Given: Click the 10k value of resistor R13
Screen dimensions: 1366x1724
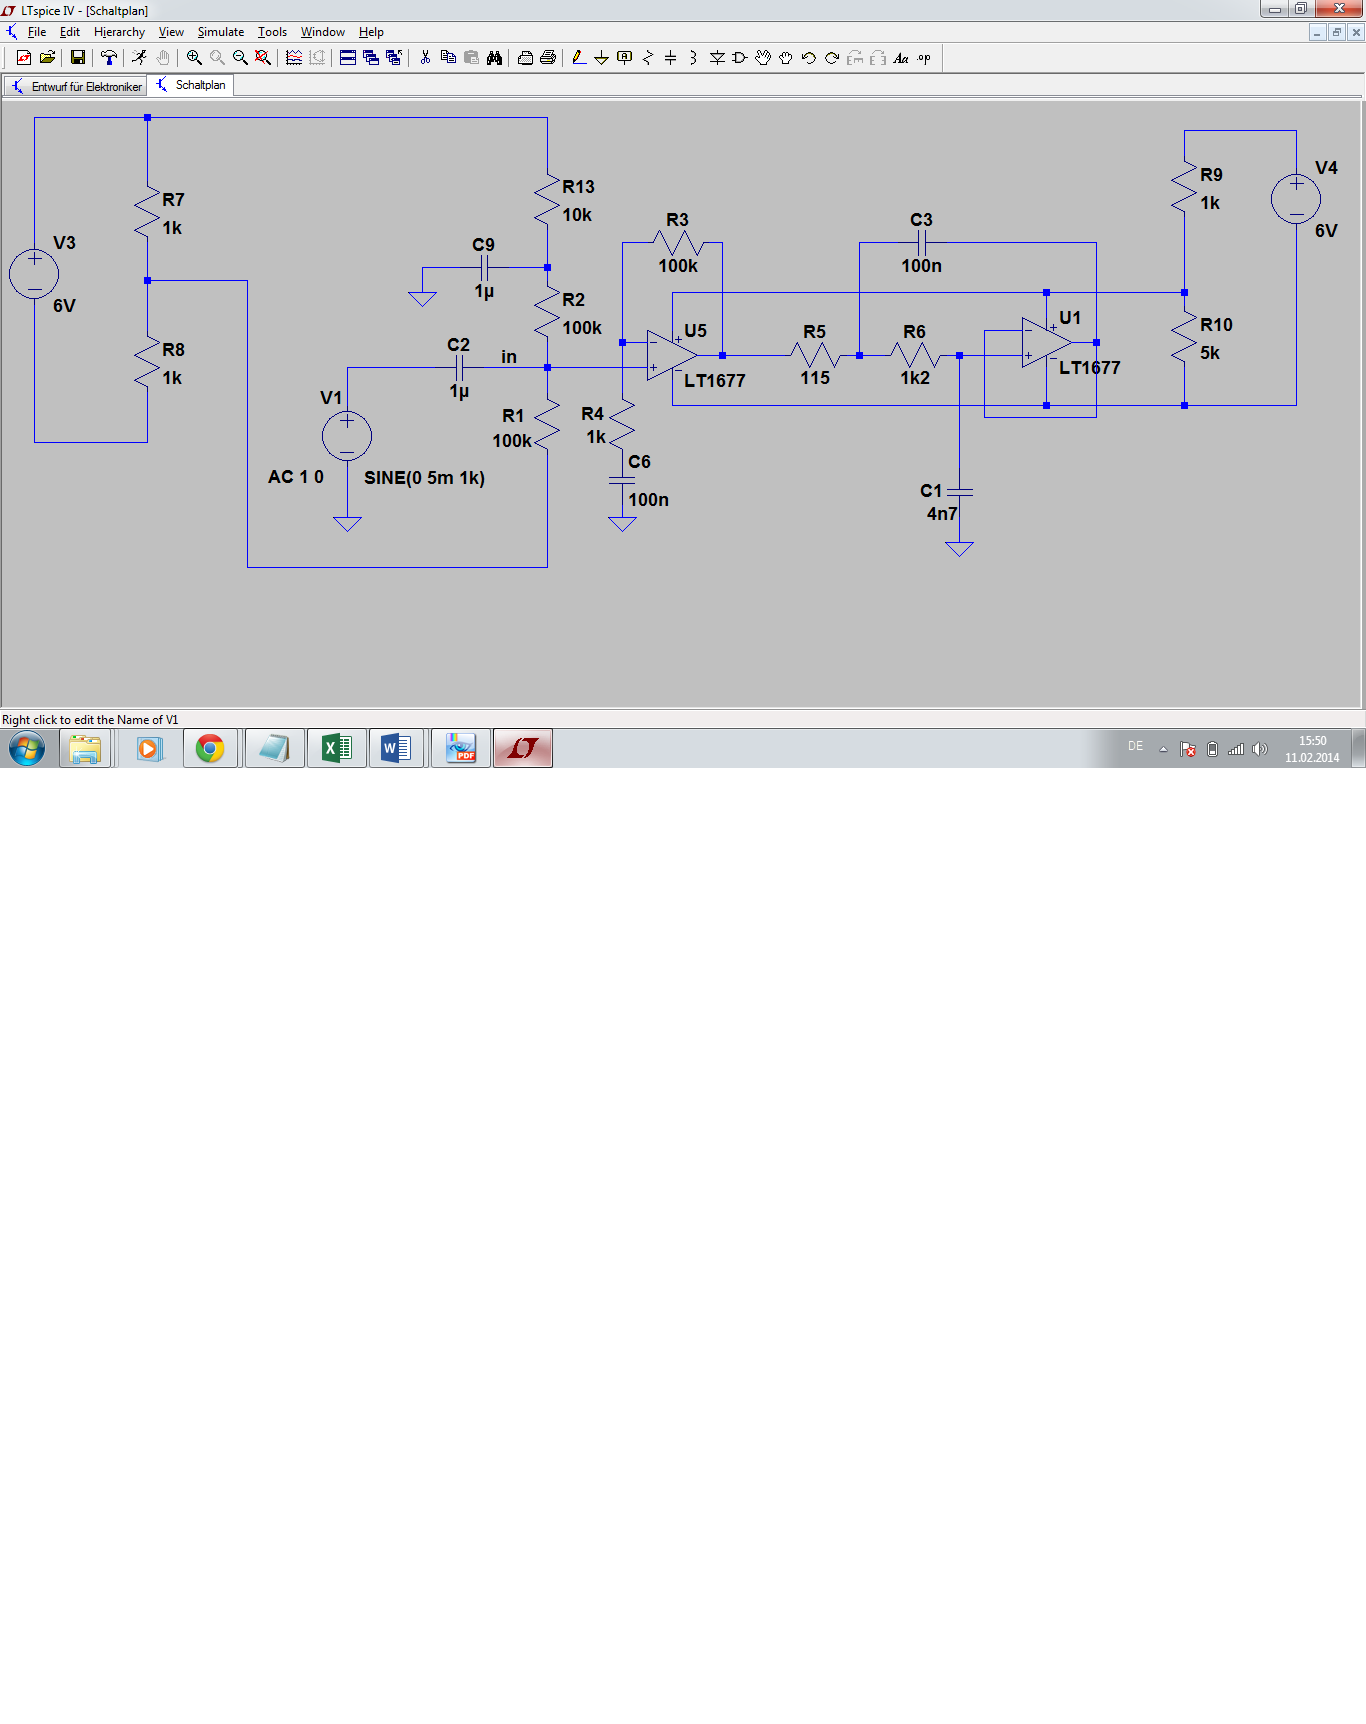Looking at the screenshot, I should coord(577,215).
